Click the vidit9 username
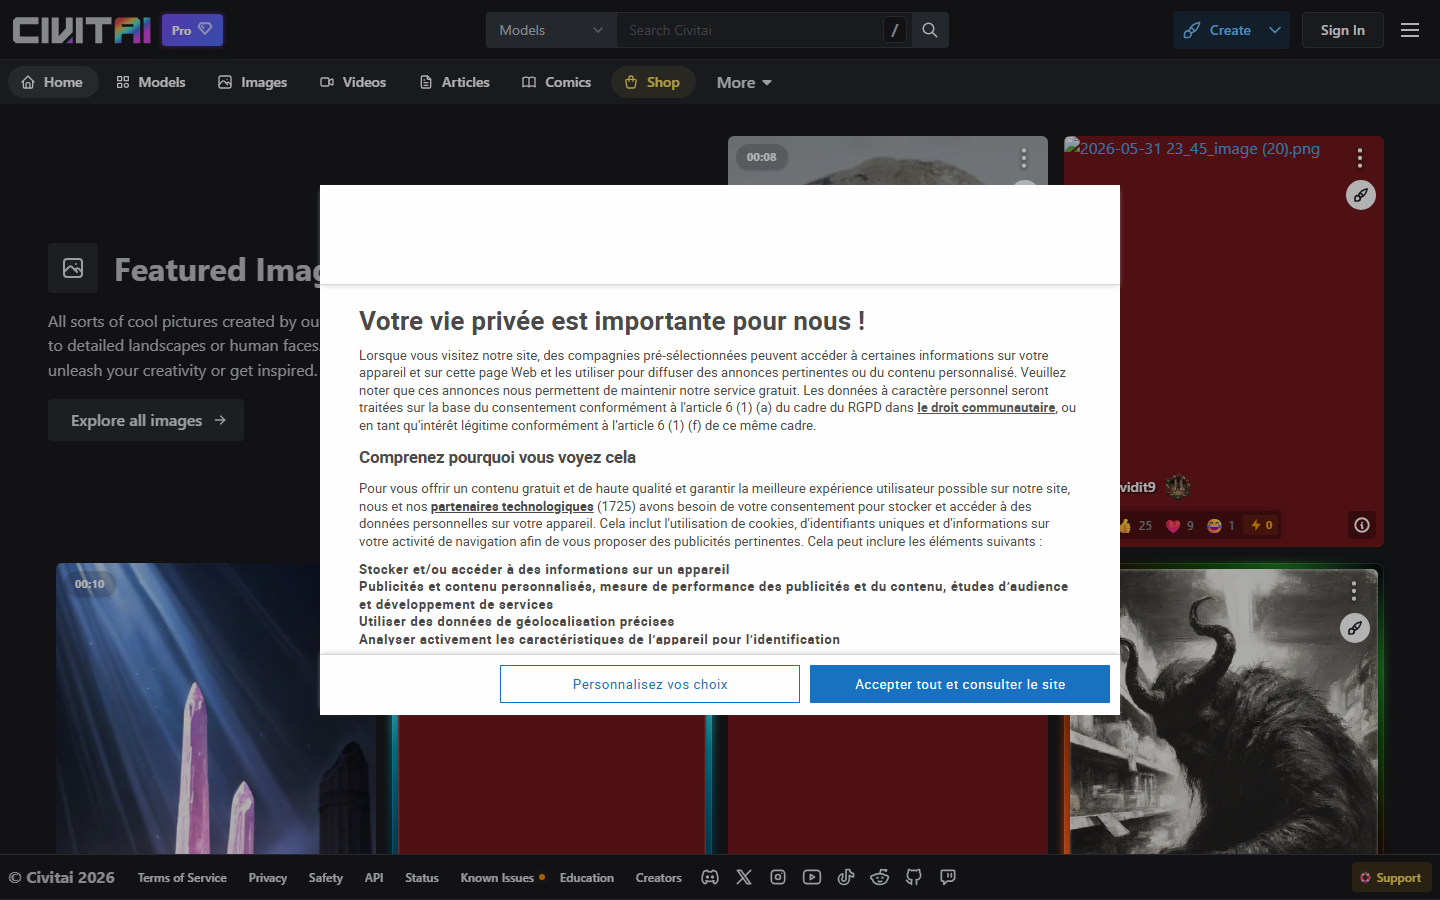 1138,487
